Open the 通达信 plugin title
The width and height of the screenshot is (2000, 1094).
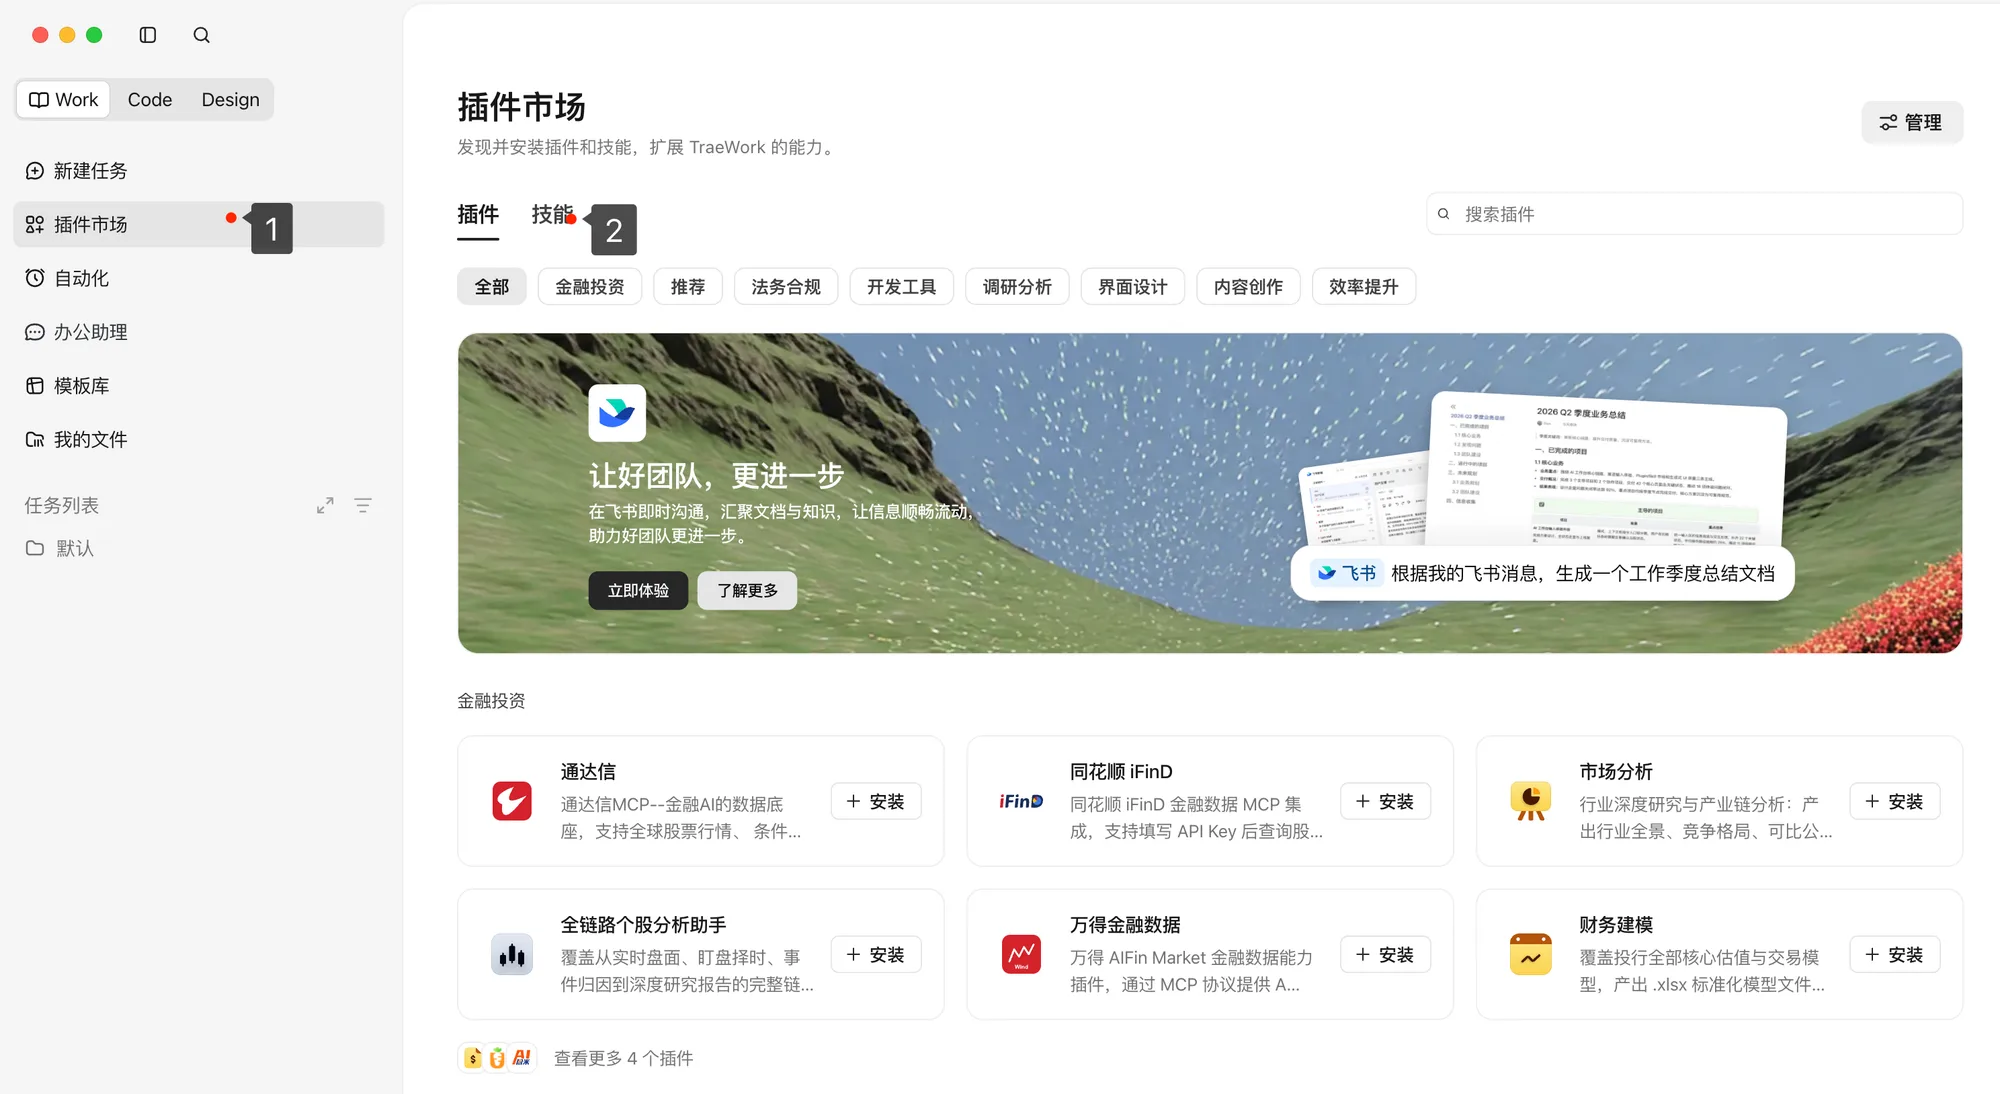(588, 772)
